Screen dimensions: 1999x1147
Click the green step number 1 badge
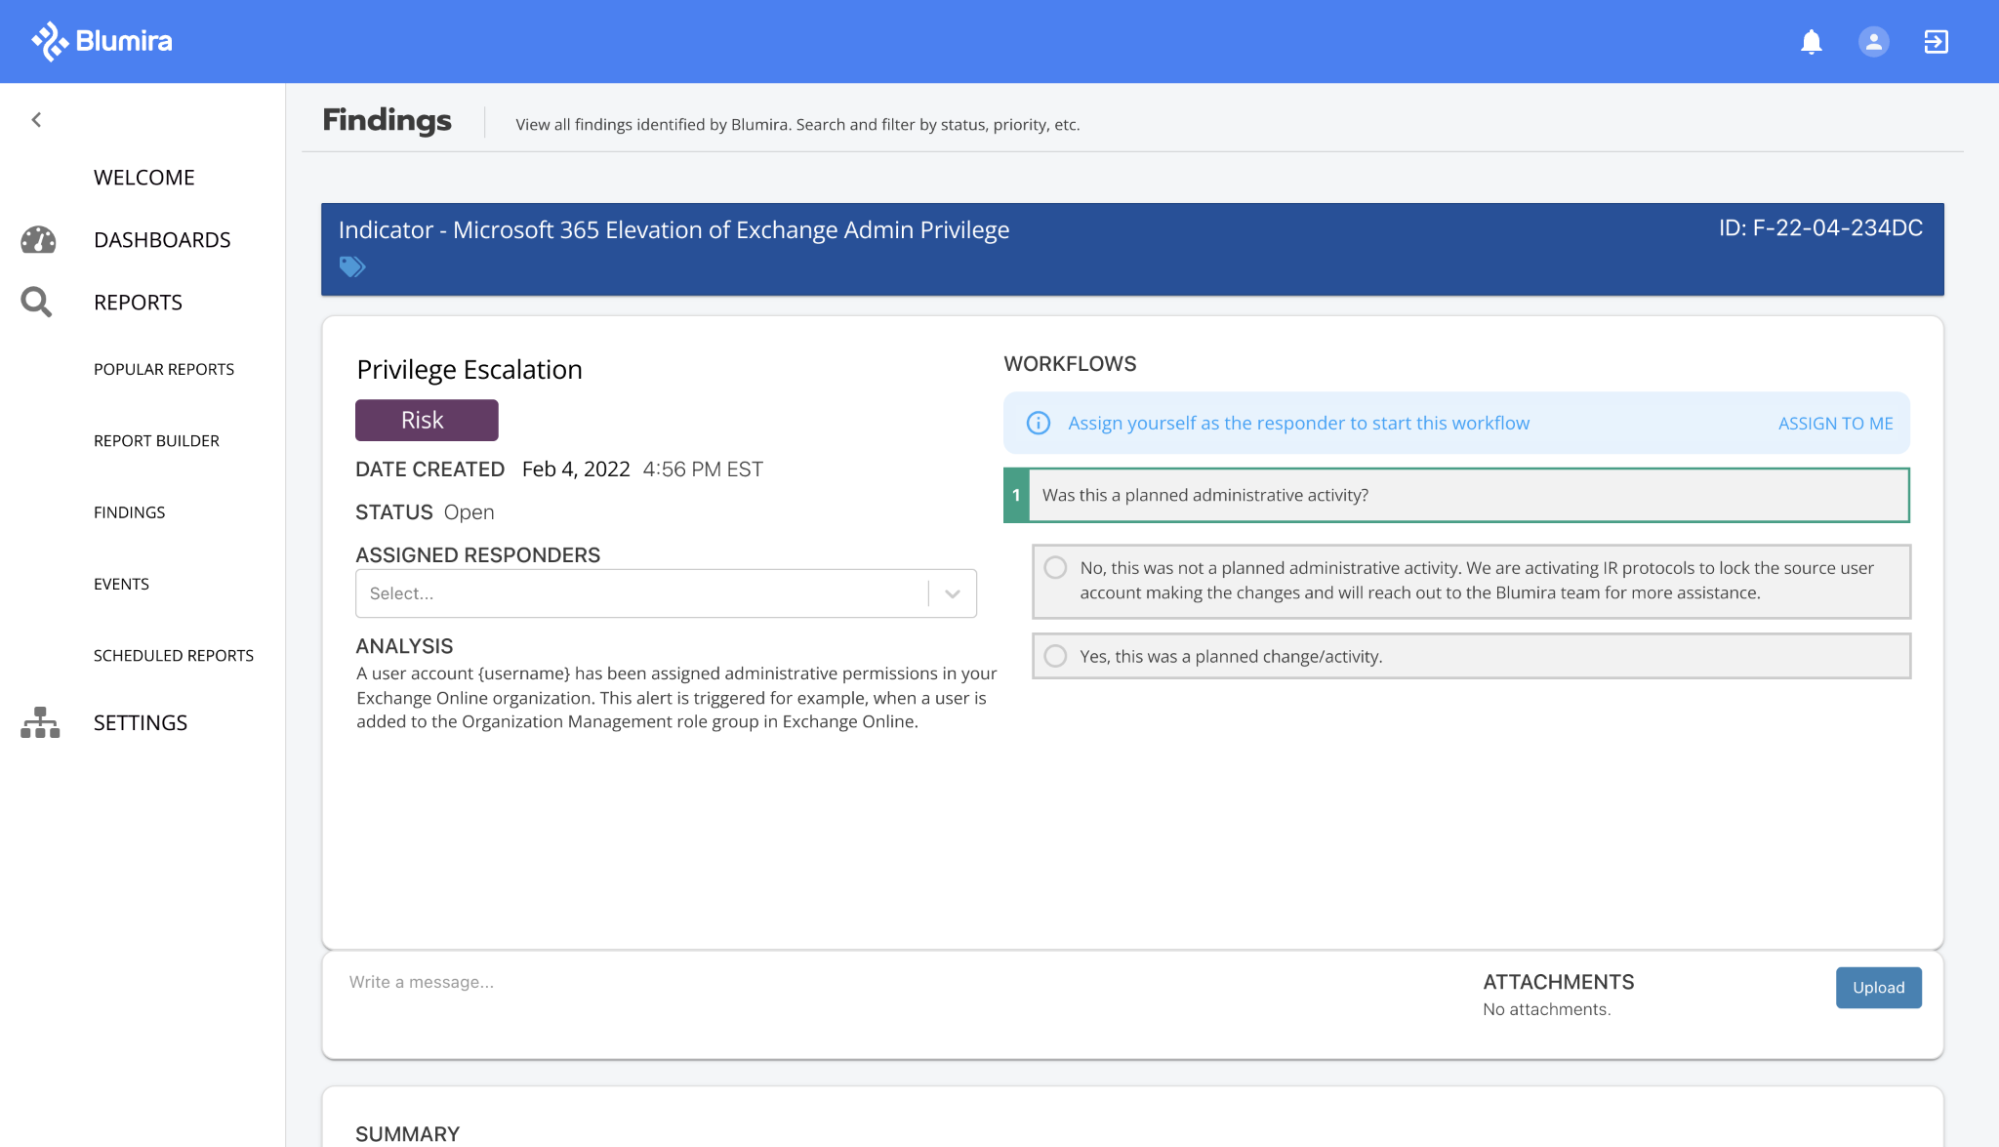tap(1016, 495)
